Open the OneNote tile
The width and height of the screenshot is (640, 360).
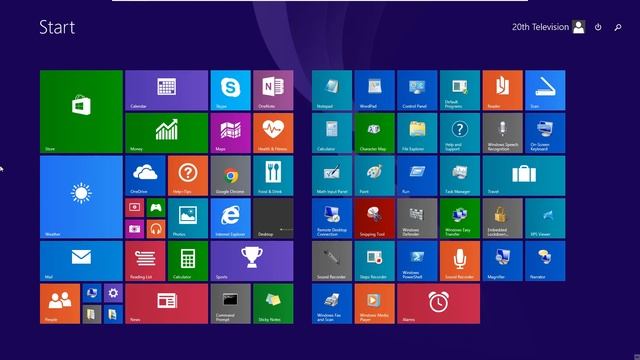point(273,90)
